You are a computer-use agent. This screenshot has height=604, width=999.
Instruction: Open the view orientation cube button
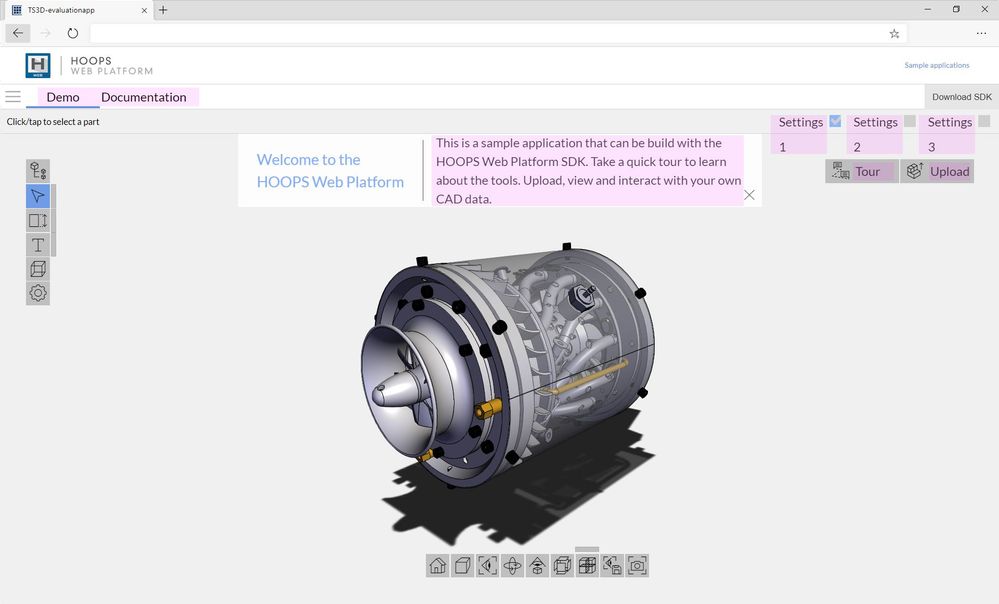(x=463, y=565)
